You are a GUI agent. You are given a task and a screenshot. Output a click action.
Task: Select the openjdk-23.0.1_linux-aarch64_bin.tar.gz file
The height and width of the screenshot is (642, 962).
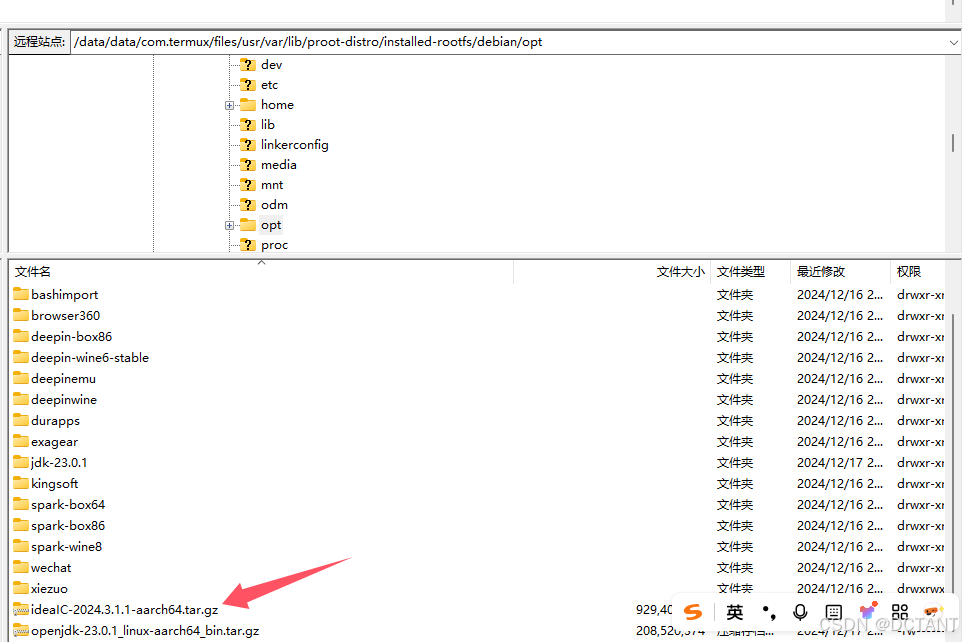coord(145,631)
